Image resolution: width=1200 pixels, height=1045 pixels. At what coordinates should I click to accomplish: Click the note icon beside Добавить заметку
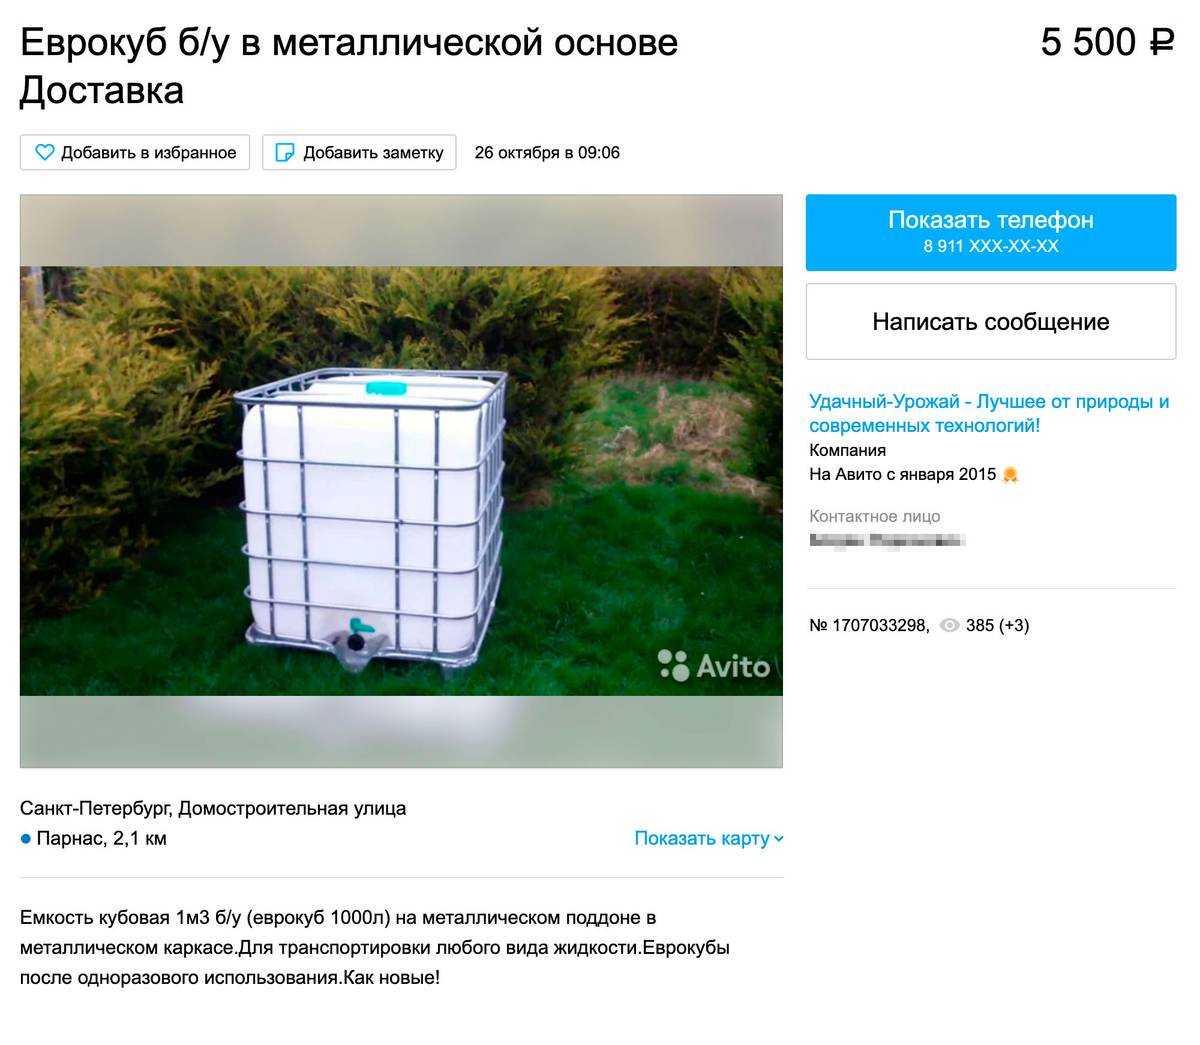coord(285,153)
